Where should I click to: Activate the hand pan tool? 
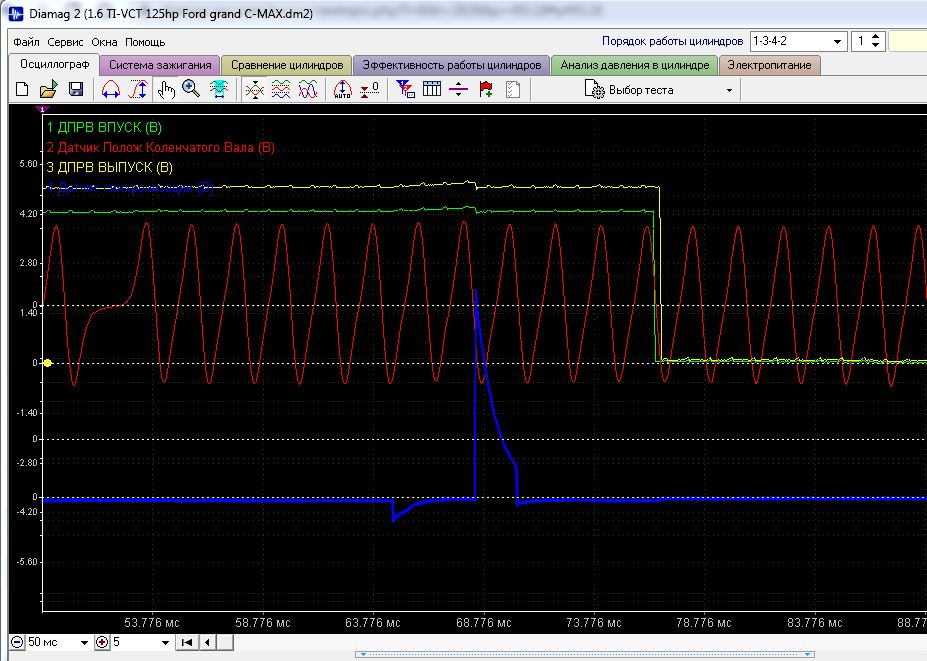[x=166, y=90]
